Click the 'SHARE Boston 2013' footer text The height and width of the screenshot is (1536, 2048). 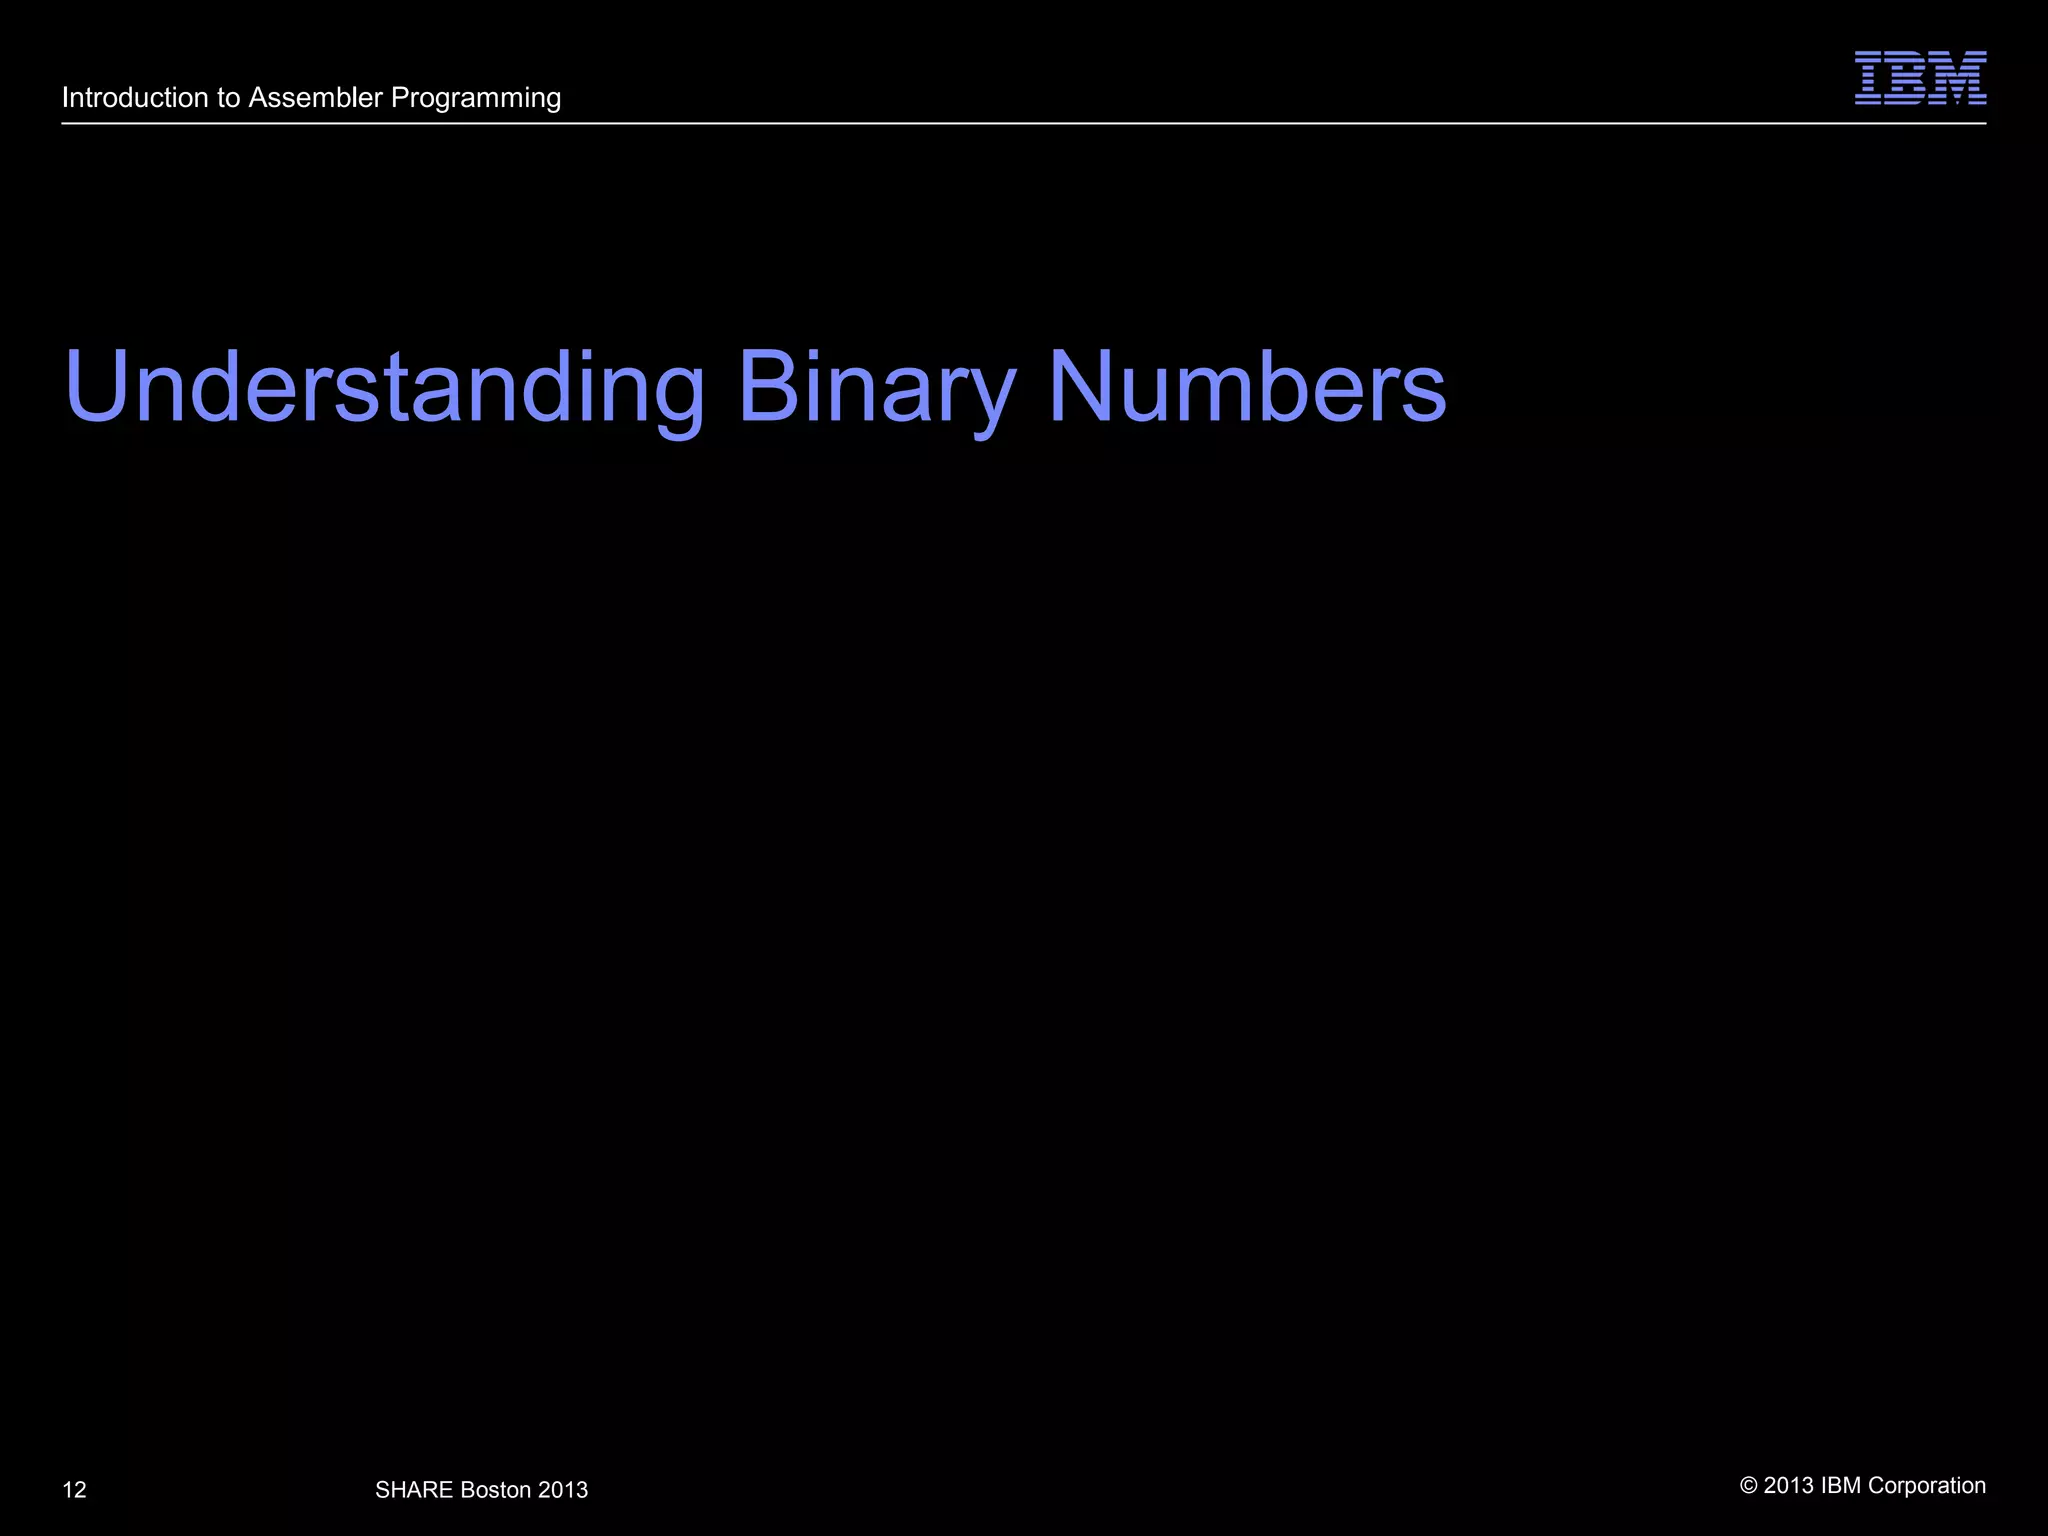click(481, 1490)
